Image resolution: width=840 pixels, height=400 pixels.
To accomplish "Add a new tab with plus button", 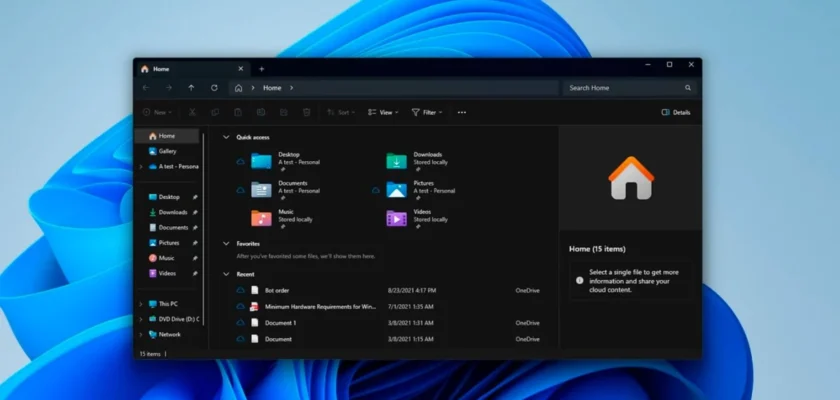I will point(262,69).
